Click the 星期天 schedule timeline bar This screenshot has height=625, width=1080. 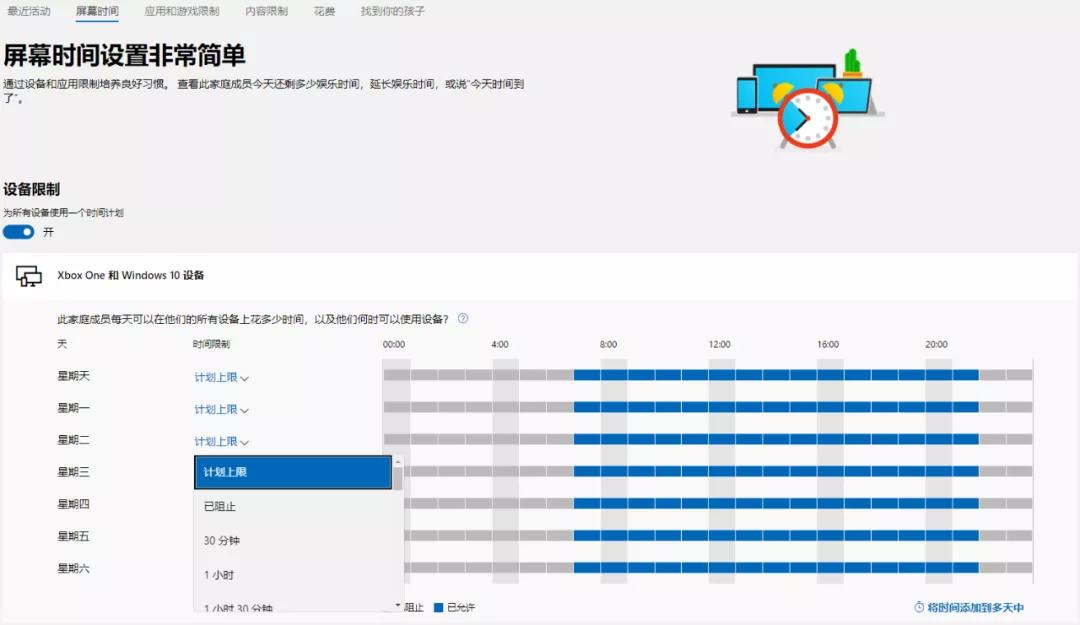tap(707, 376)
